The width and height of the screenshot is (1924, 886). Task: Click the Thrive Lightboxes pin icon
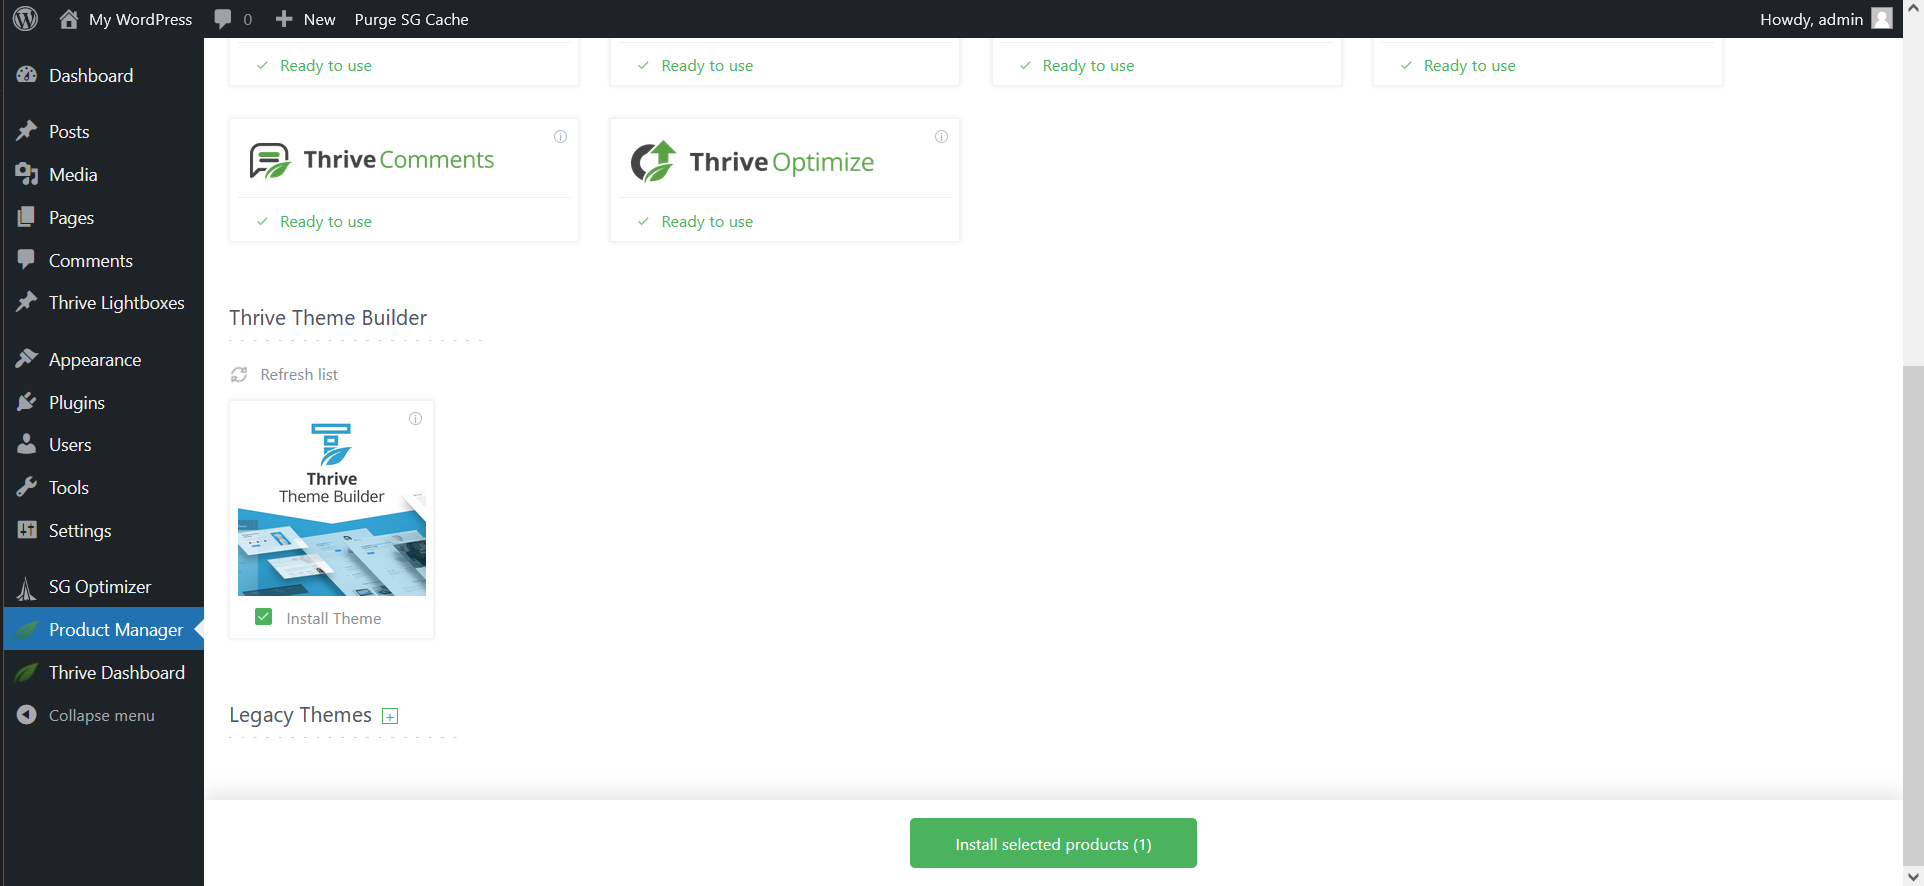[27, 302]
